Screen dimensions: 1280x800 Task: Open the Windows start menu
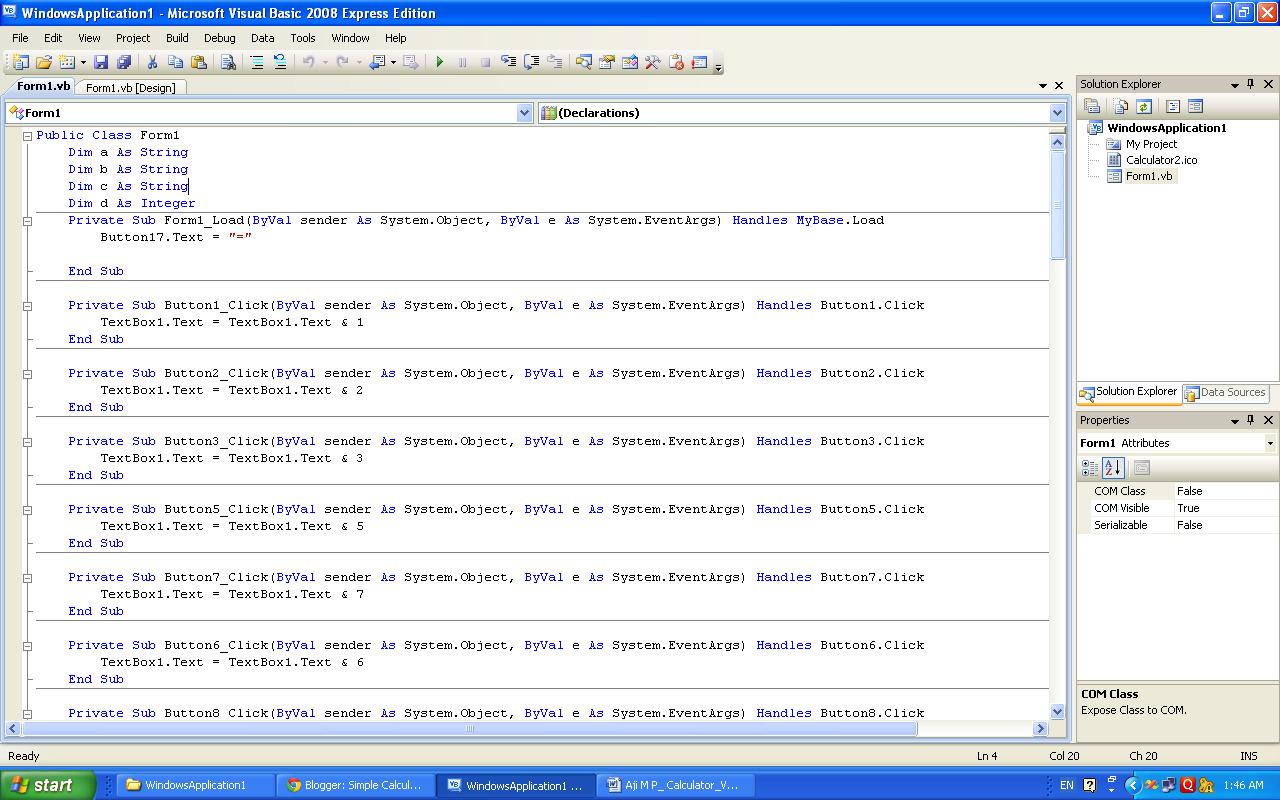pyautogui.click(x=48, y=785)
